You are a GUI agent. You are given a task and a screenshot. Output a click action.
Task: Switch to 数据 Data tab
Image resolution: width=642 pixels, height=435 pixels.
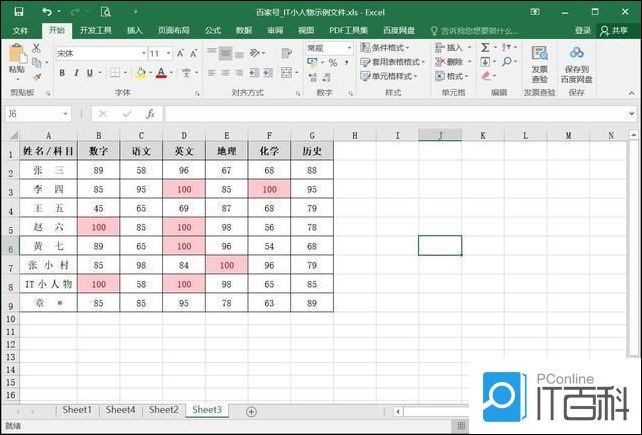244,30
